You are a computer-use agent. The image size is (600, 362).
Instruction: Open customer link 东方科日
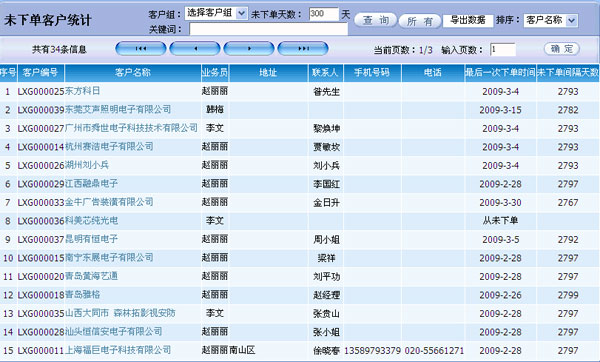(83, 91)
